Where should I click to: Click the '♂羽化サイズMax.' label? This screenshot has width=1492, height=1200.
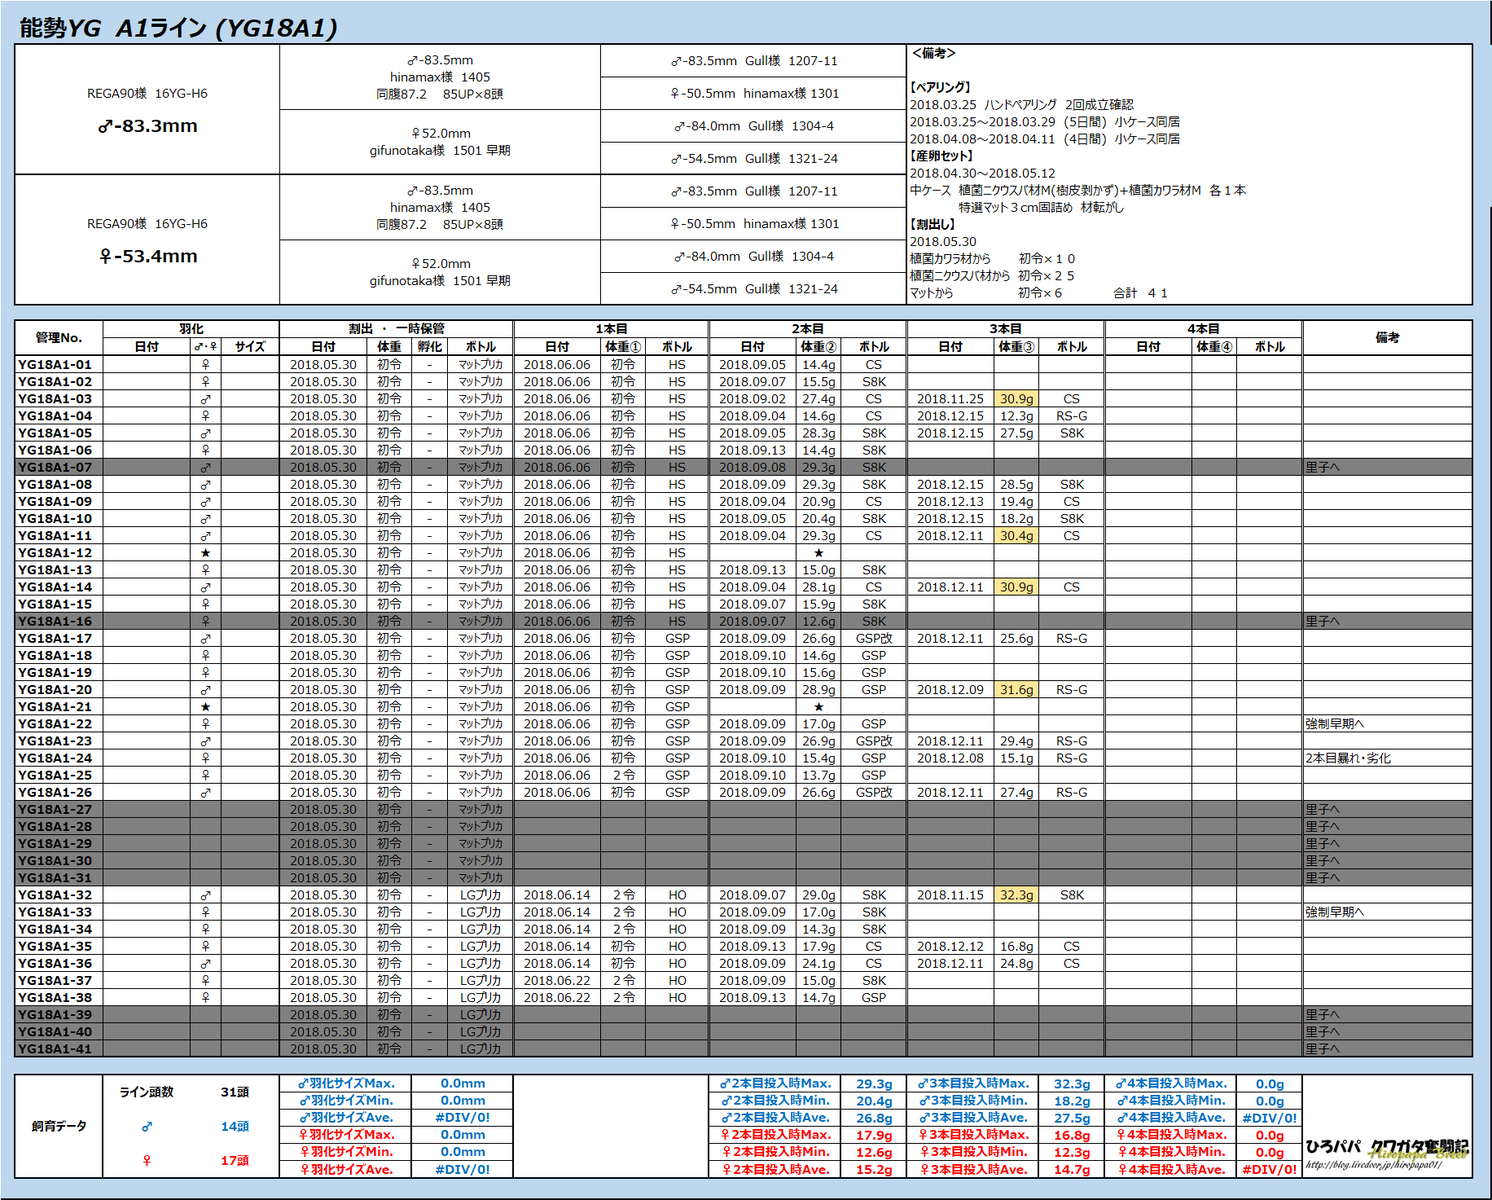click(x=346, y=1083)
